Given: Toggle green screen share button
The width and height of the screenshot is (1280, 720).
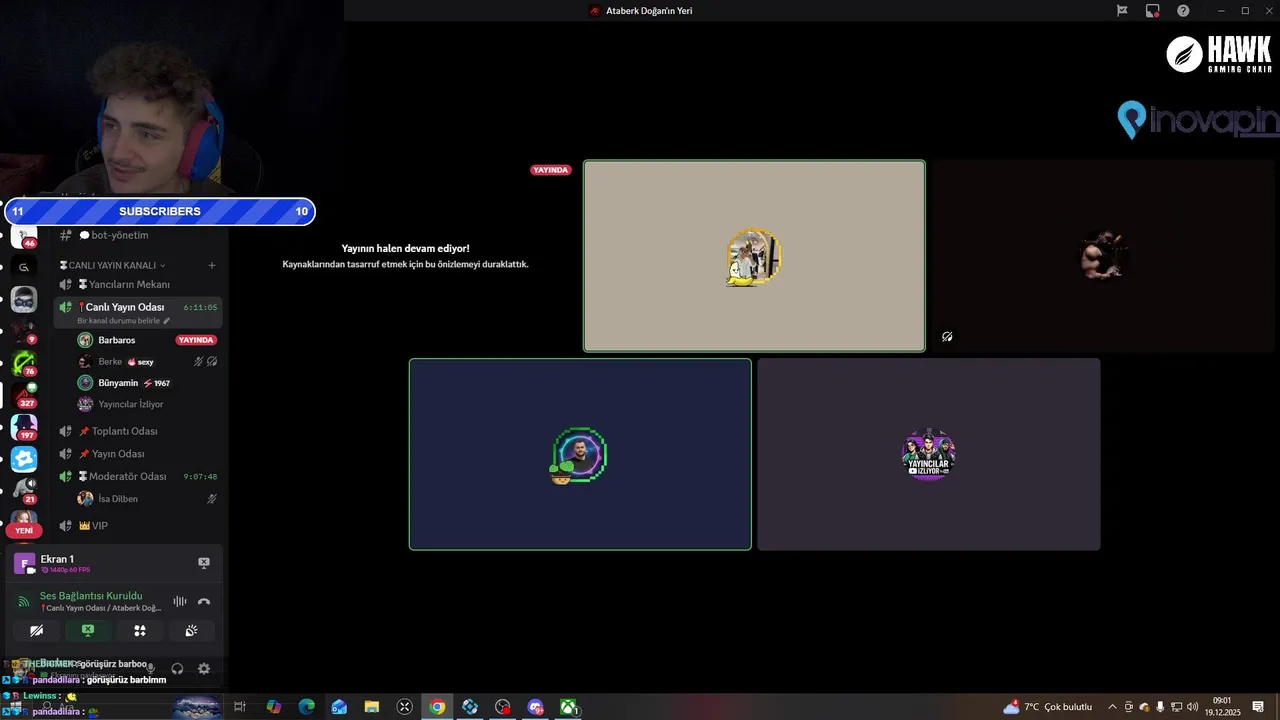Looking at the screenshot, I should pos(88,631).
